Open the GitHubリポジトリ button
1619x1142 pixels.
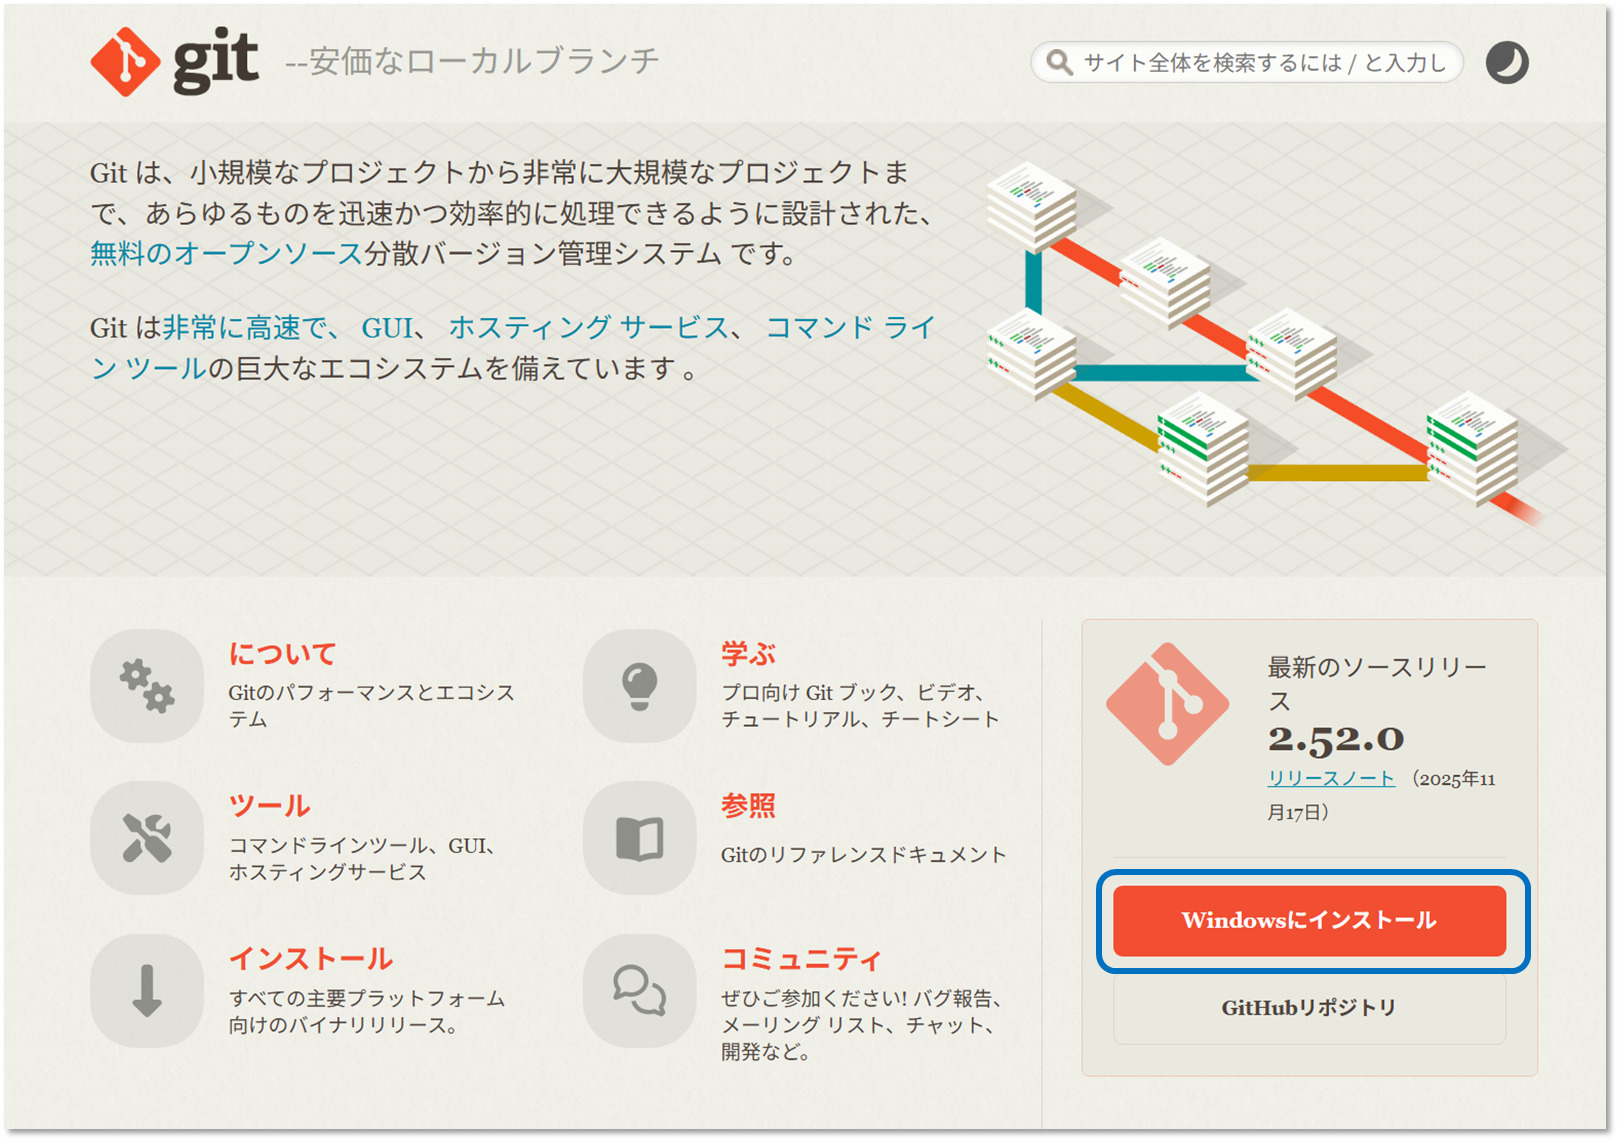click(x=1309, y=1008)
